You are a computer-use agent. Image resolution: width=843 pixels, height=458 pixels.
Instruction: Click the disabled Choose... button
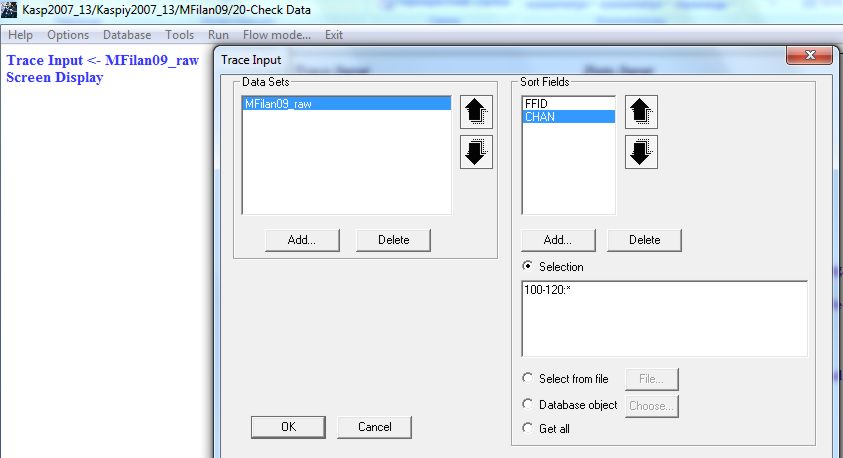[x=652, y=406]
